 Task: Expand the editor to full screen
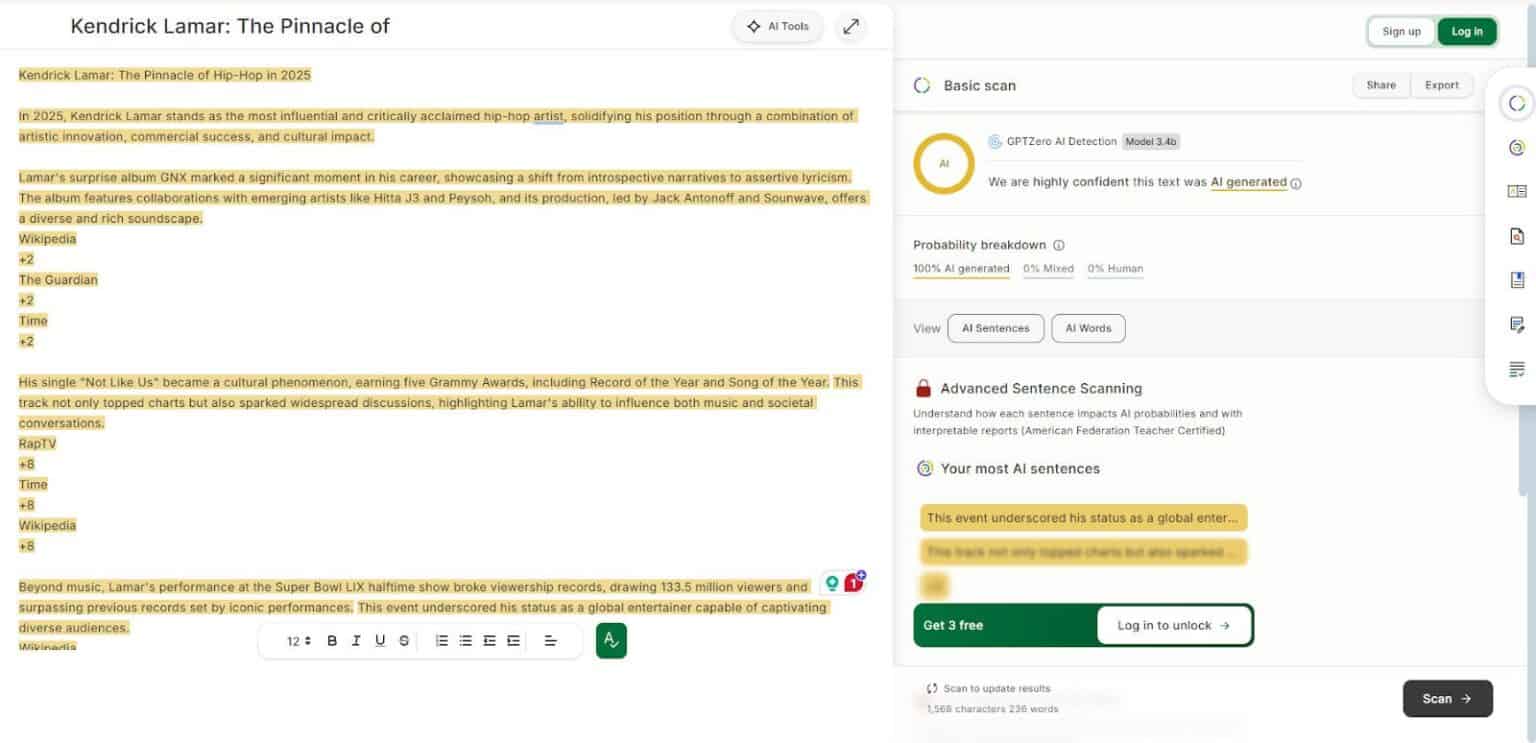pos(850,27)
